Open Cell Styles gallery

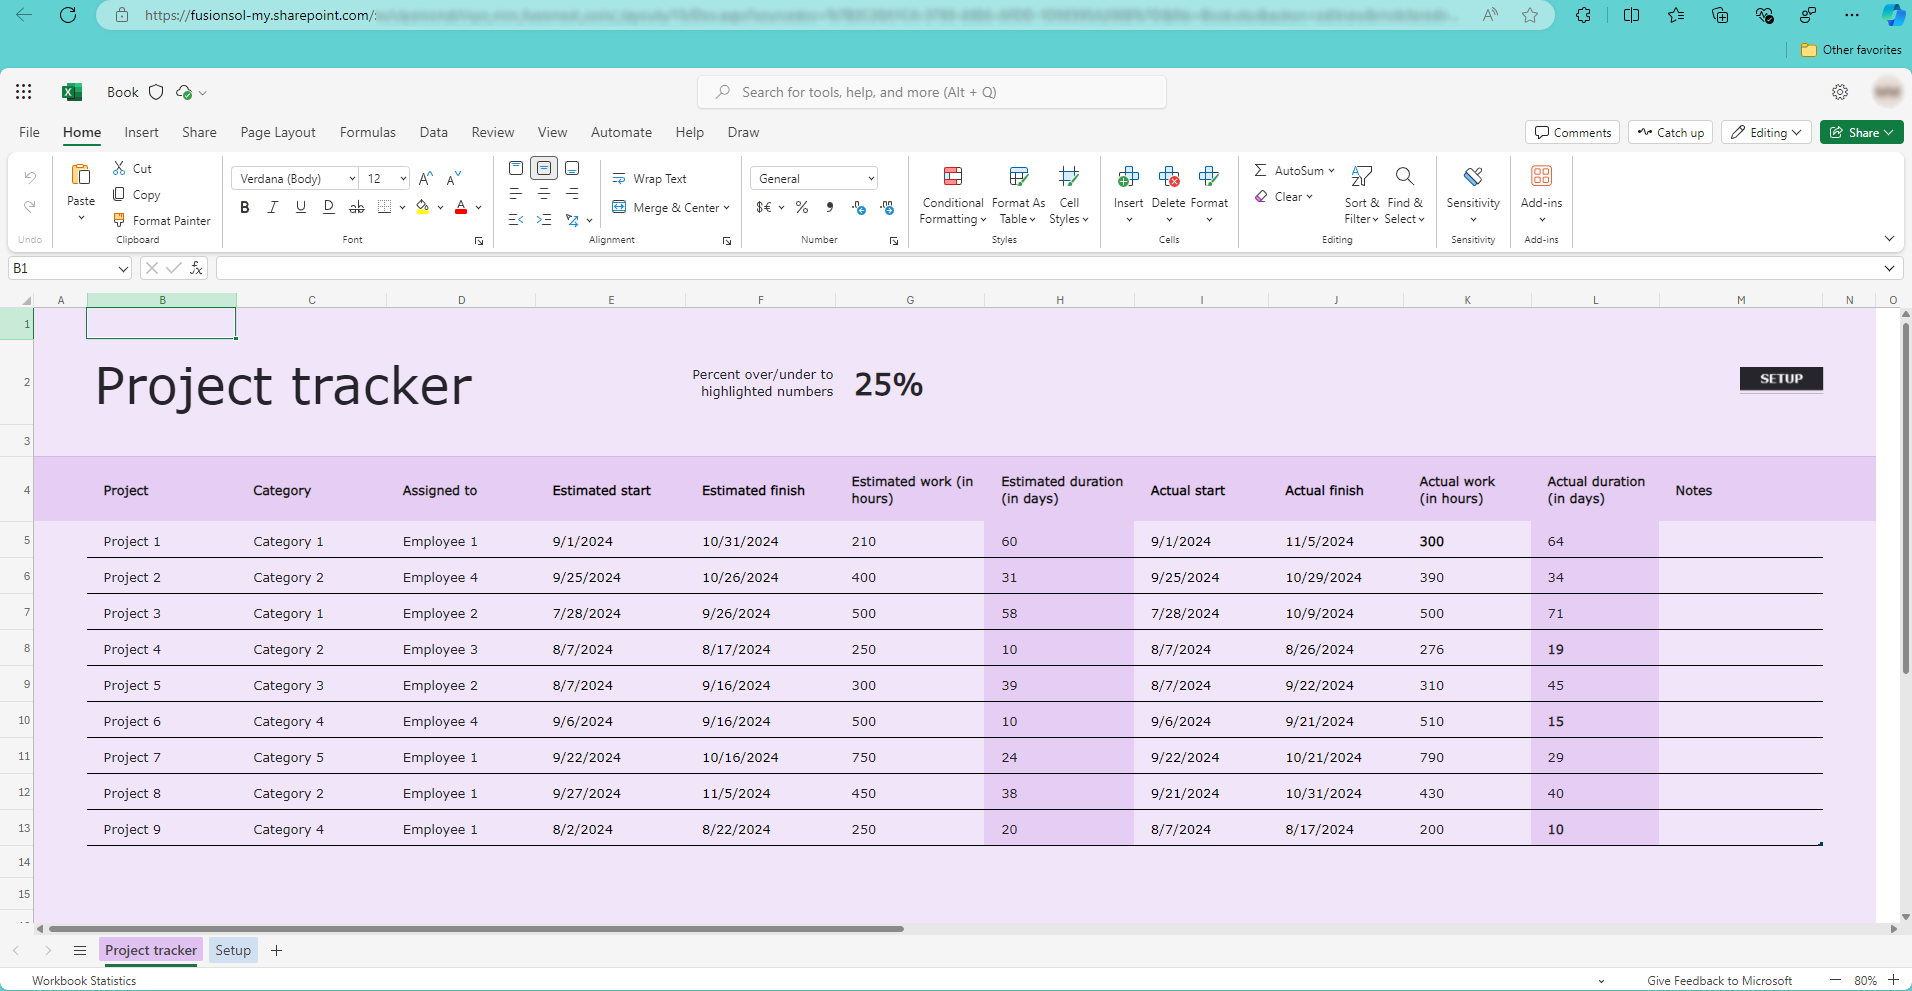(x=1069, y=196)
